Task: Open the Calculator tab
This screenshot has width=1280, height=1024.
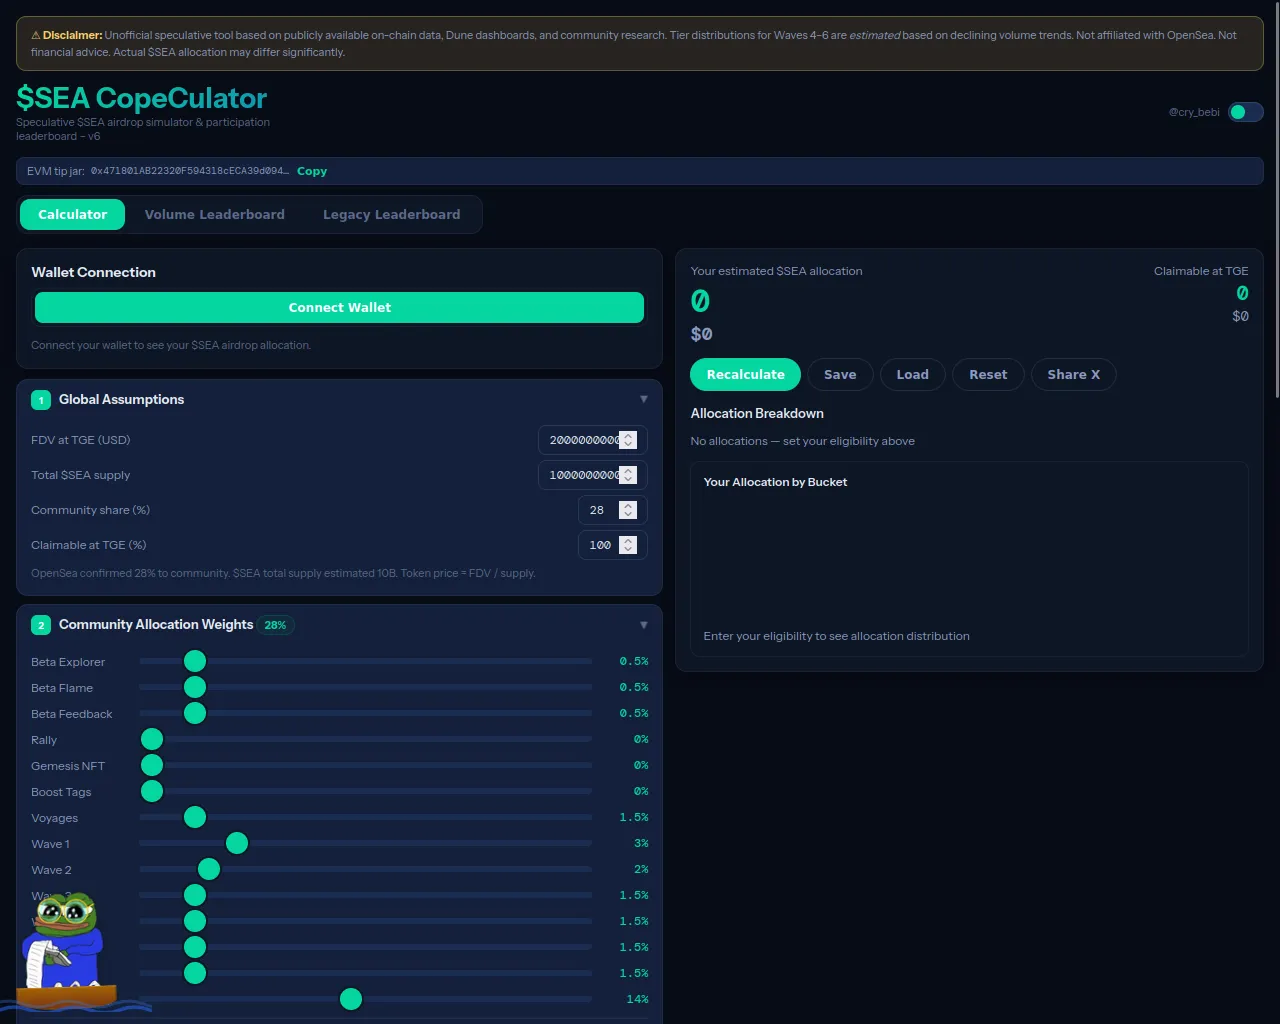Action: [x=72, y=214]
